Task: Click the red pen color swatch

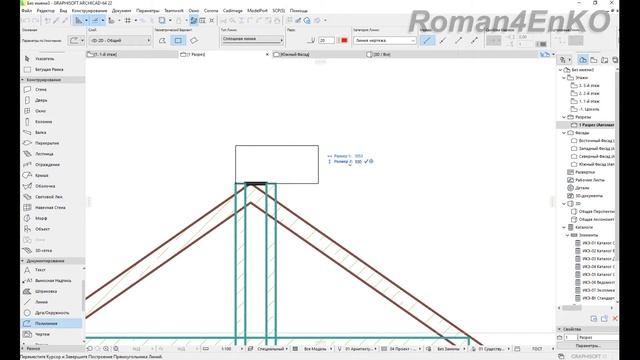Action: tap(344, 40)
